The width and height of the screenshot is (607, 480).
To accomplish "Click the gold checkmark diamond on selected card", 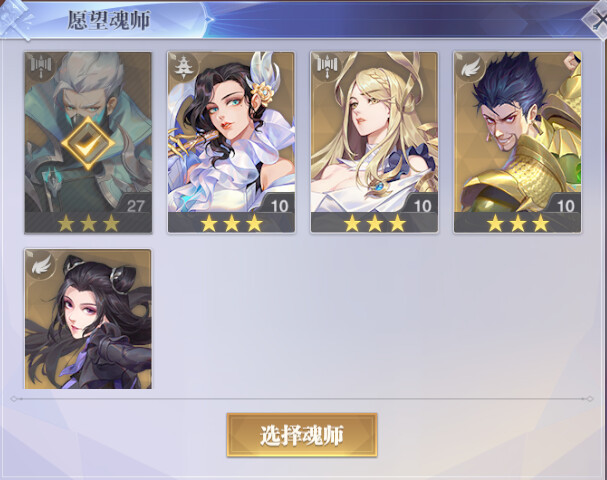I will 88,144.
